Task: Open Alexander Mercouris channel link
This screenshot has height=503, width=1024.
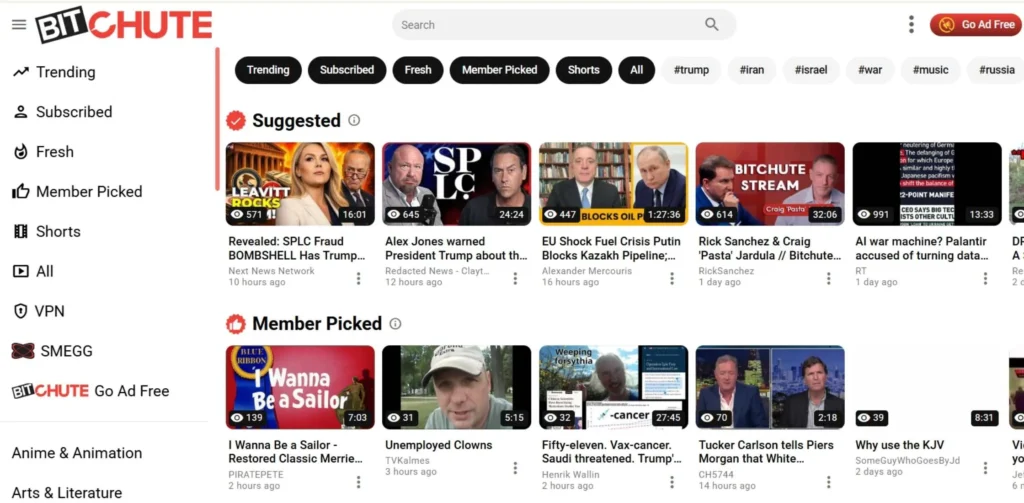Action: (586, 270)
